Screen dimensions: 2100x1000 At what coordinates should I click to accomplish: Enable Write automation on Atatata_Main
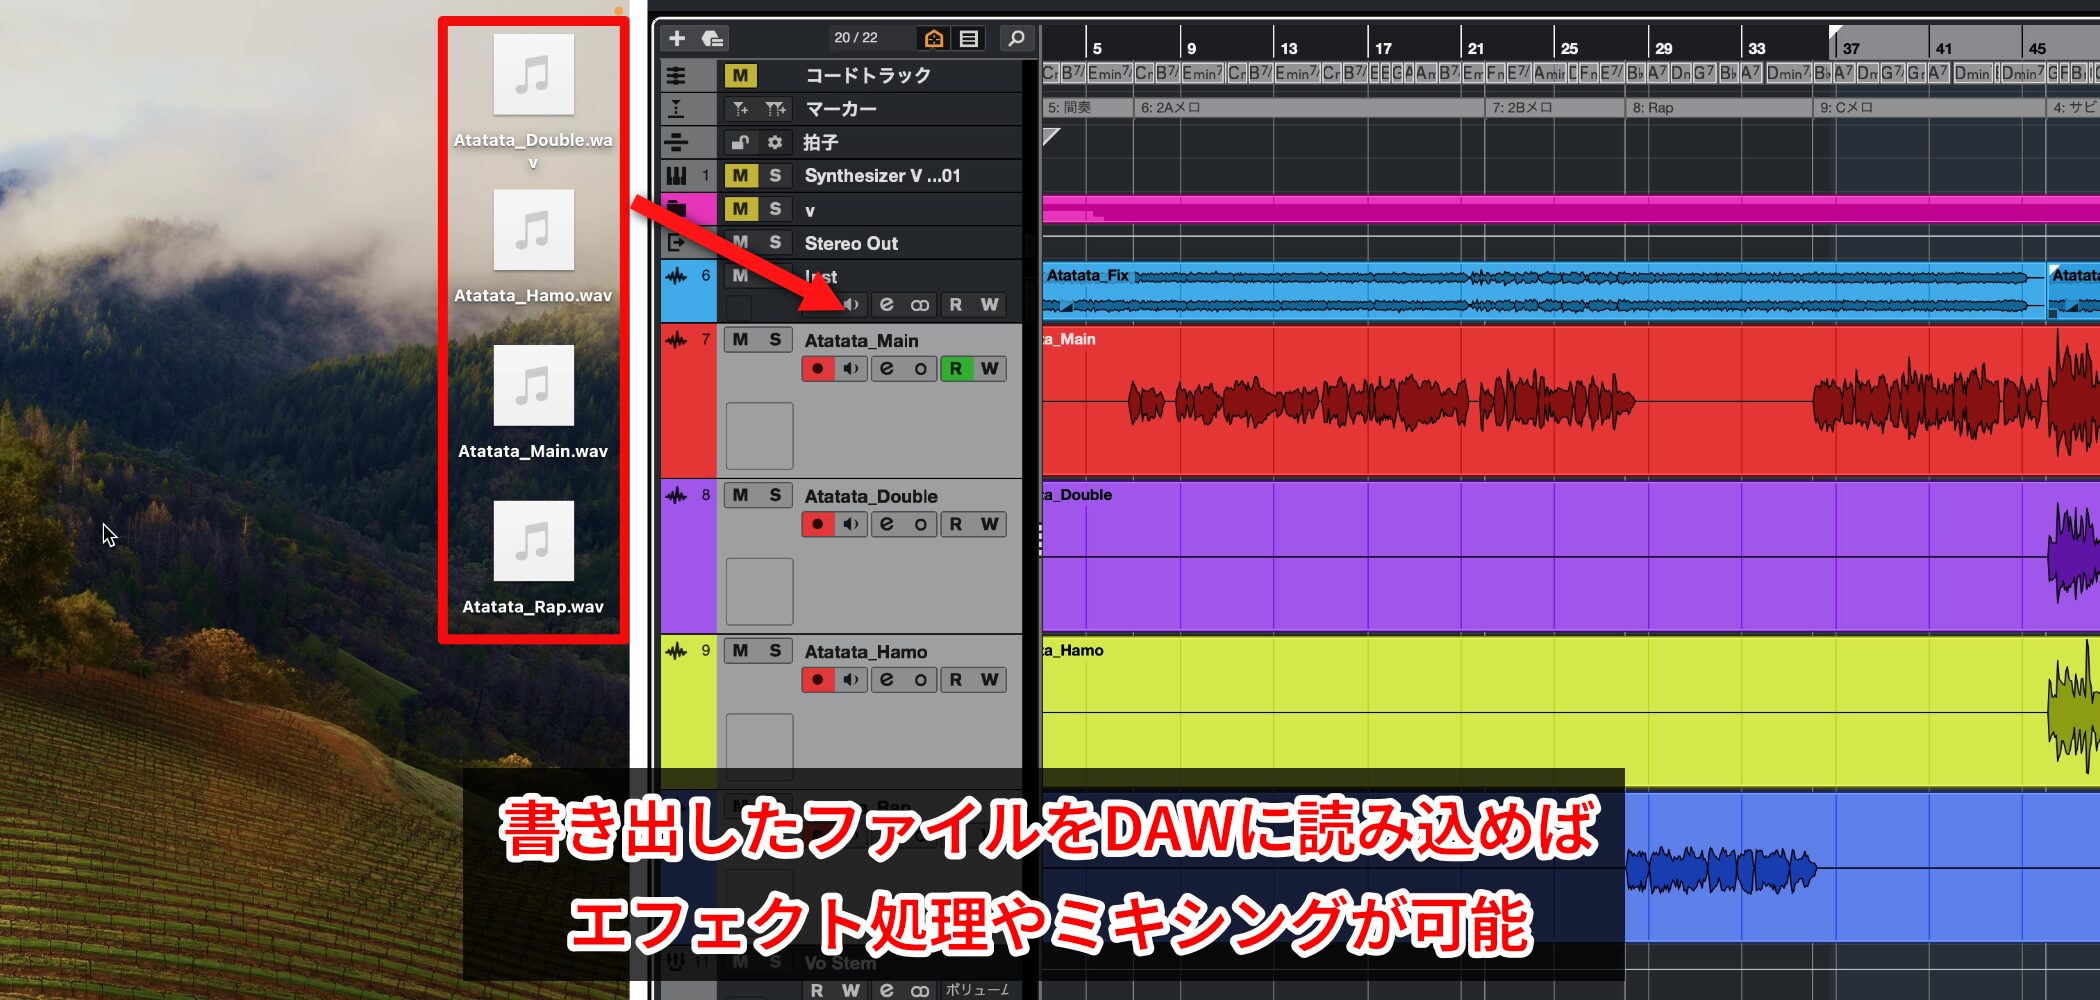pos(989,369)
